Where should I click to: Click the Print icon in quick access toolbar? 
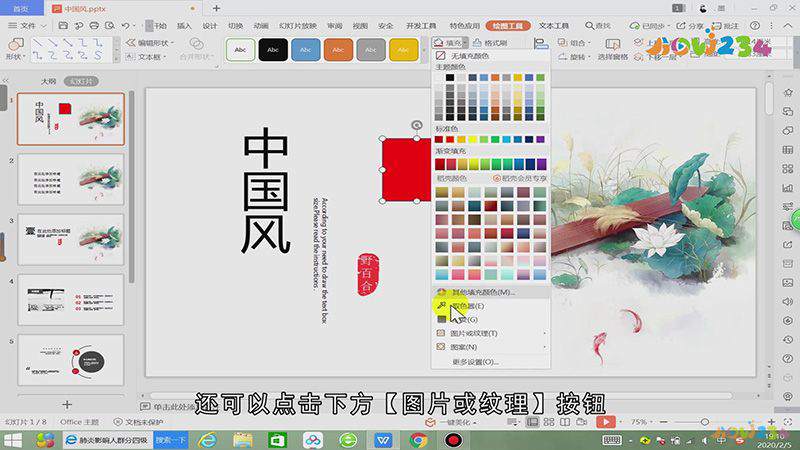(94, 26)
